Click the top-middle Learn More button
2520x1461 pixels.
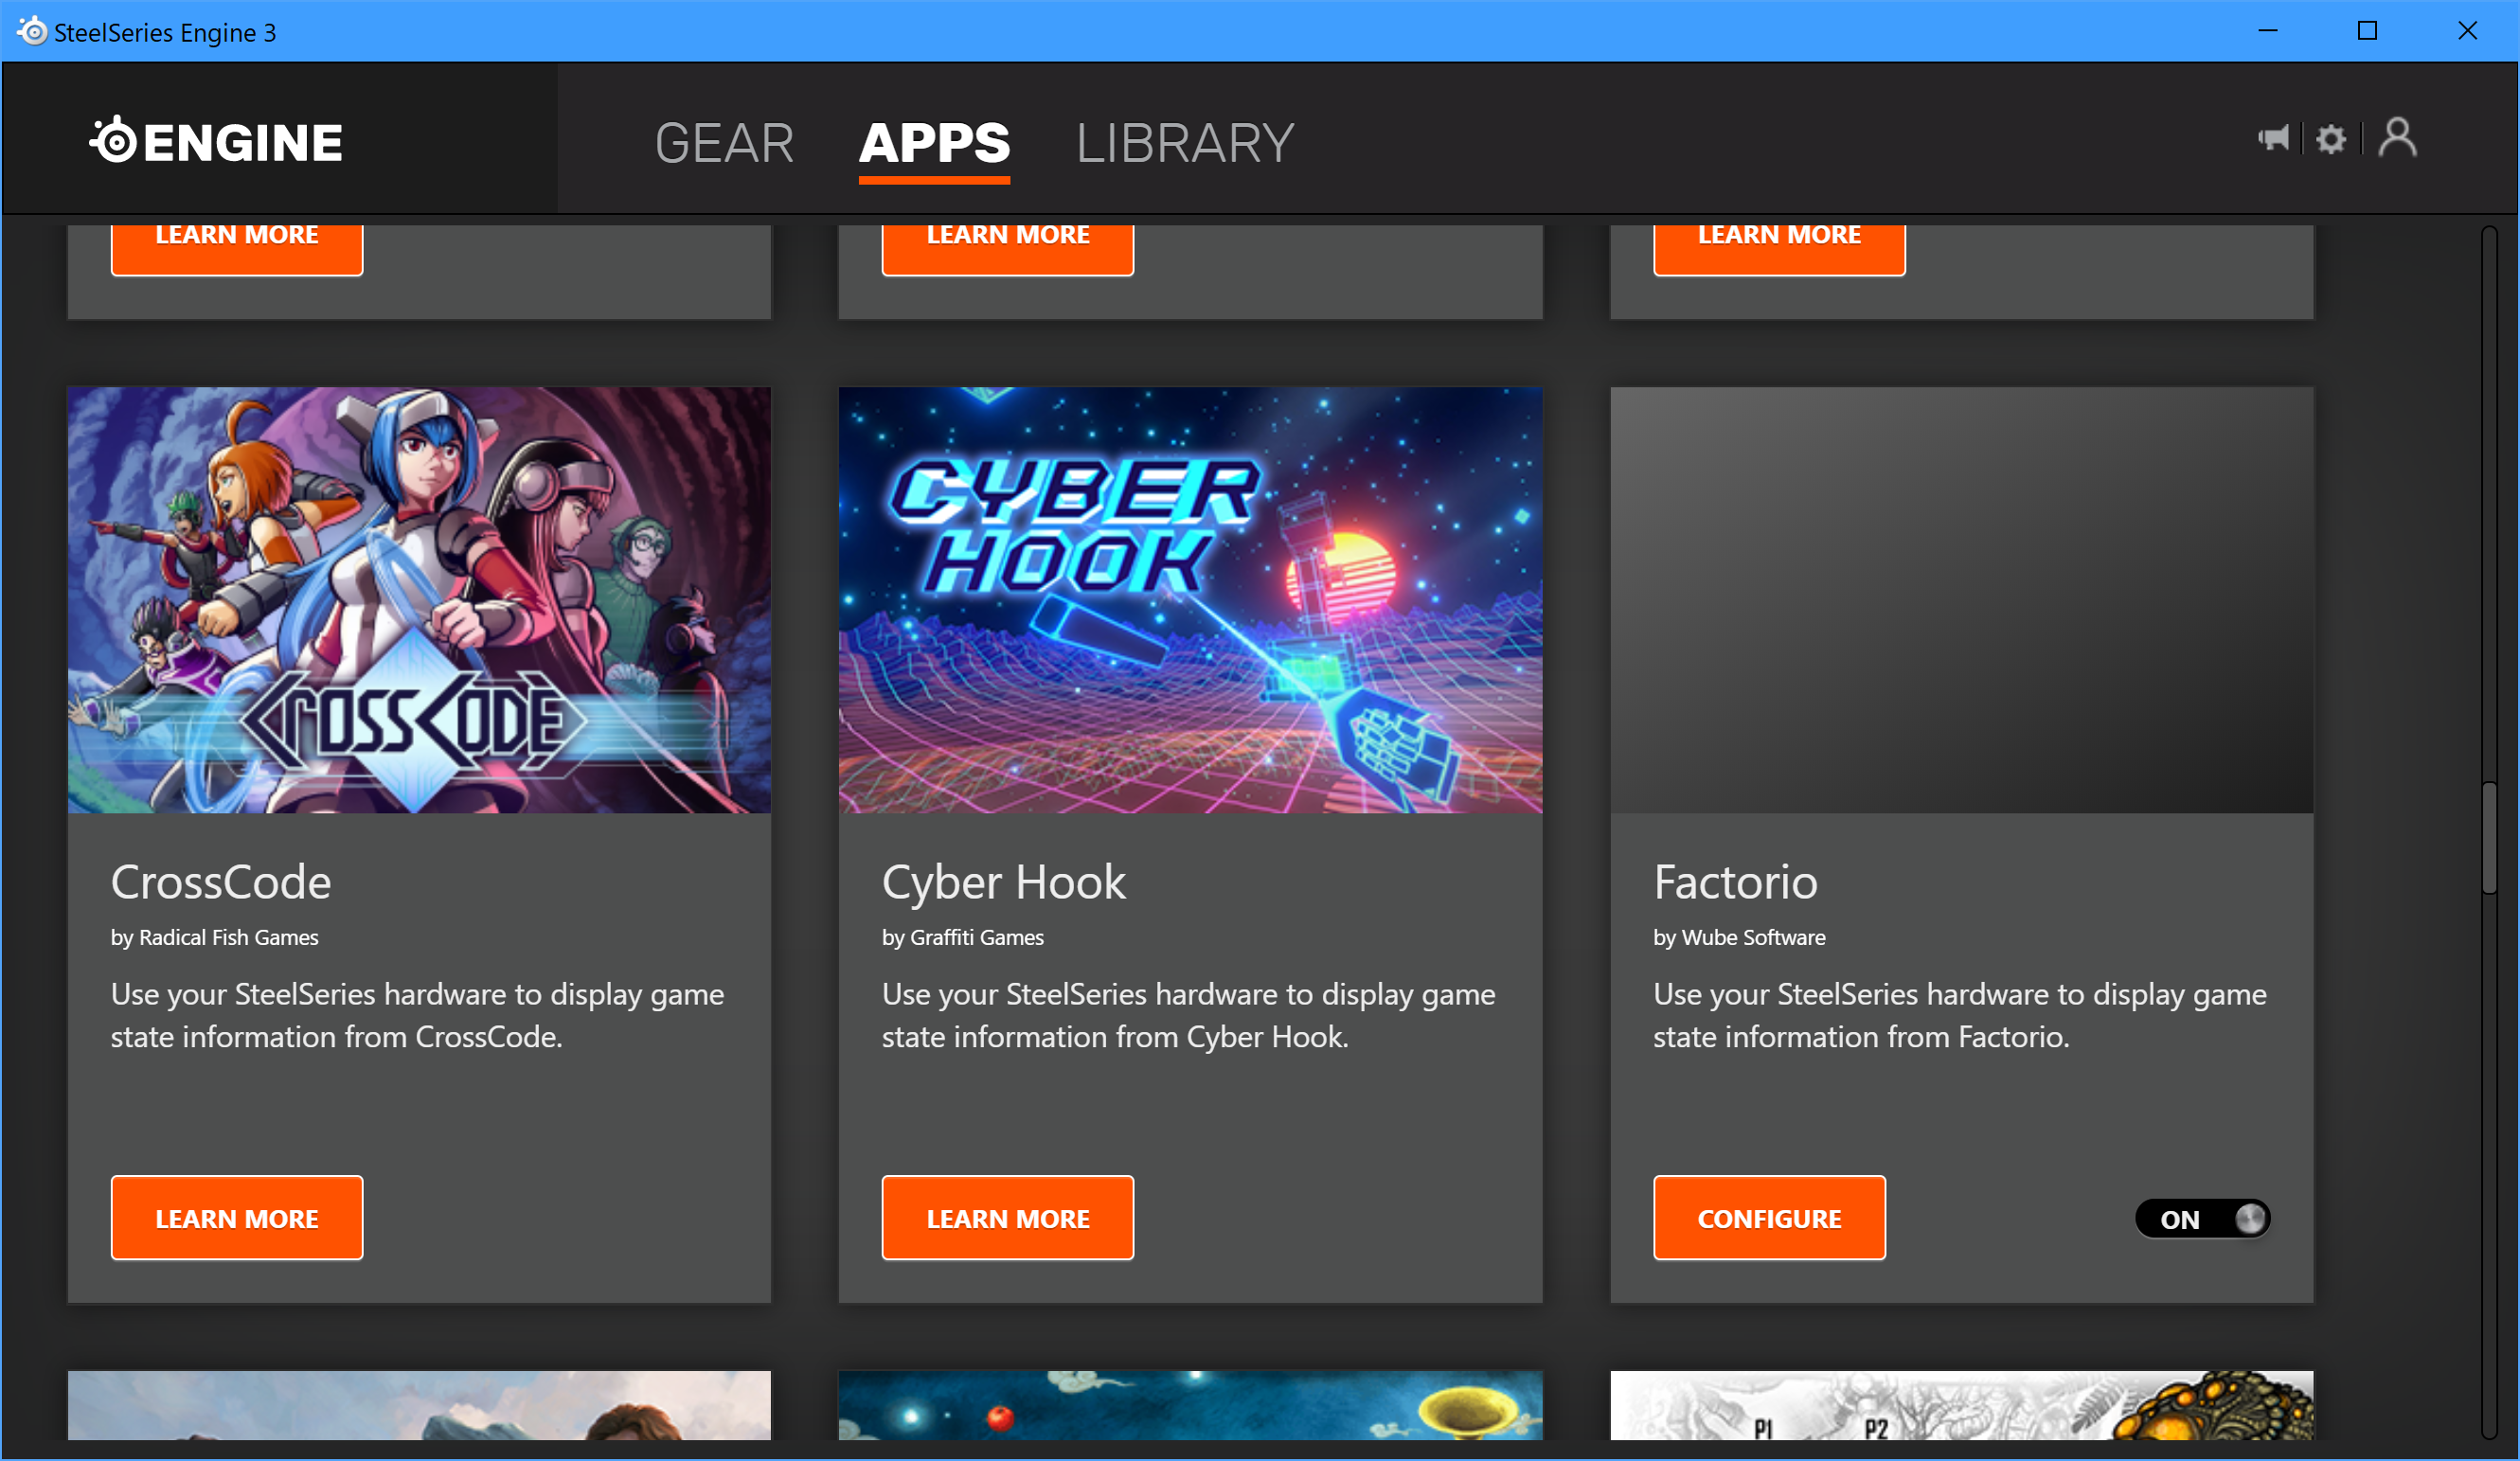1008,249
